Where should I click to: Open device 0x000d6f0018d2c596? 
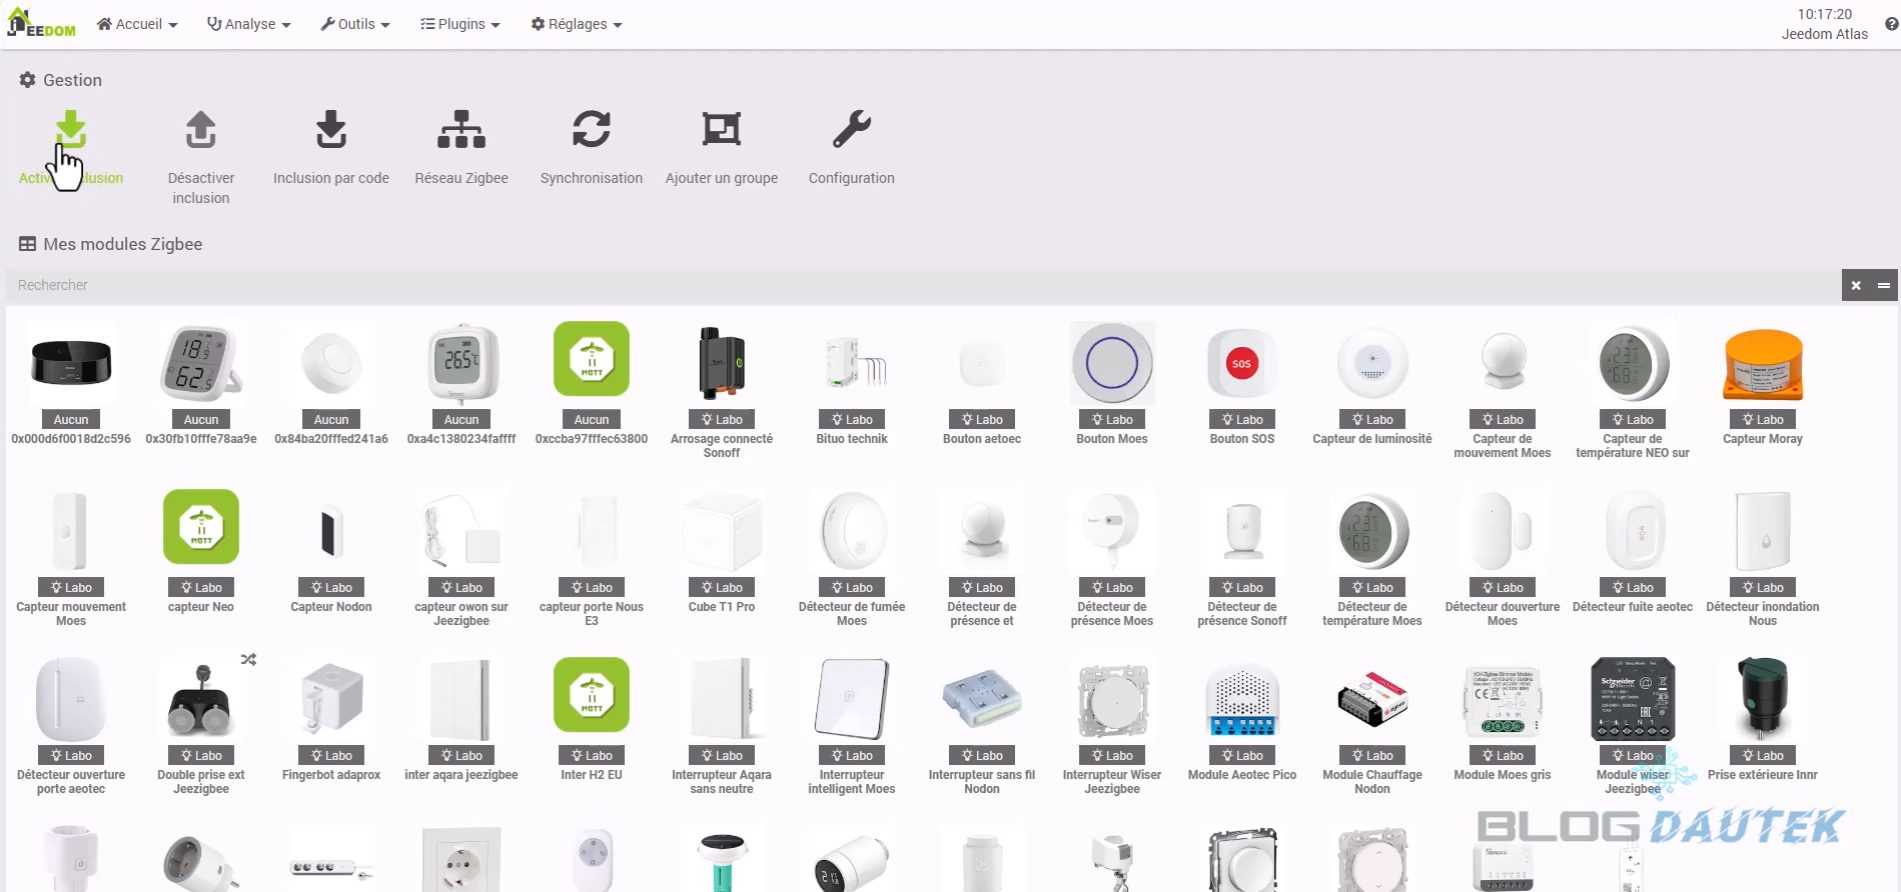pyautogui.click(x=71, y=384)
